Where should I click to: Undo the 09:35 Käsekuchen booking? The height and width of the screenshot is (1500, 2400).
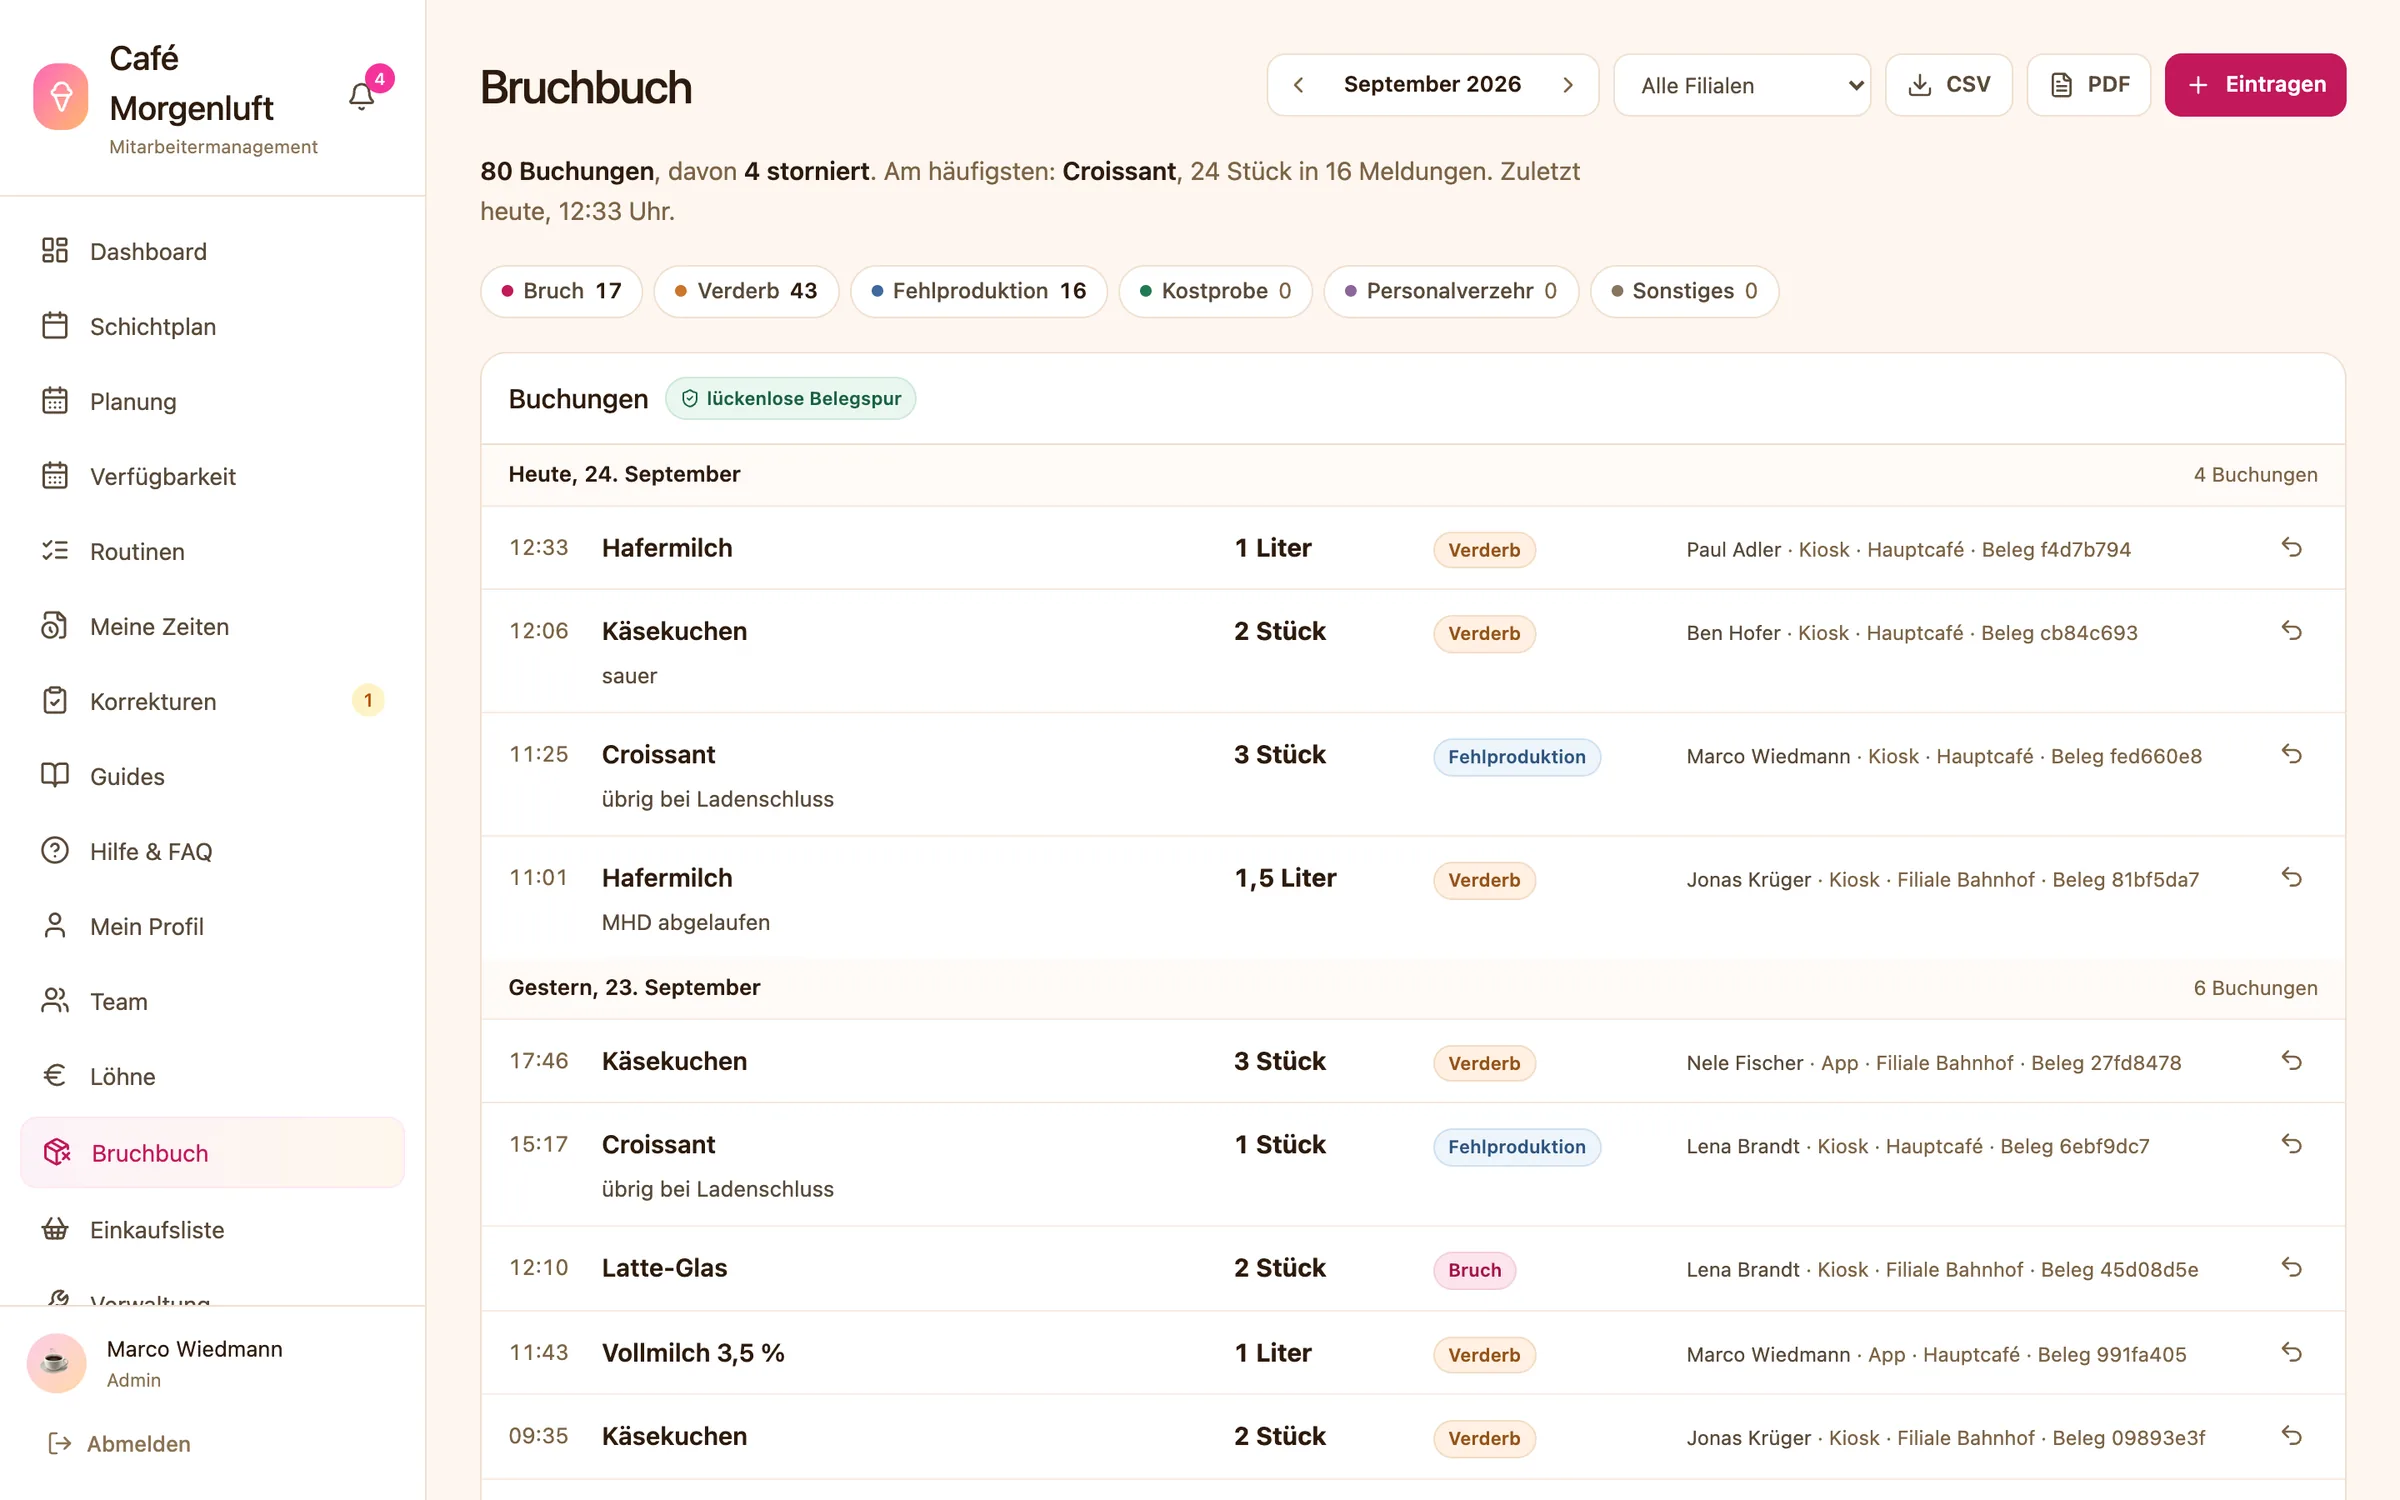click(x=2292, y=1436)
